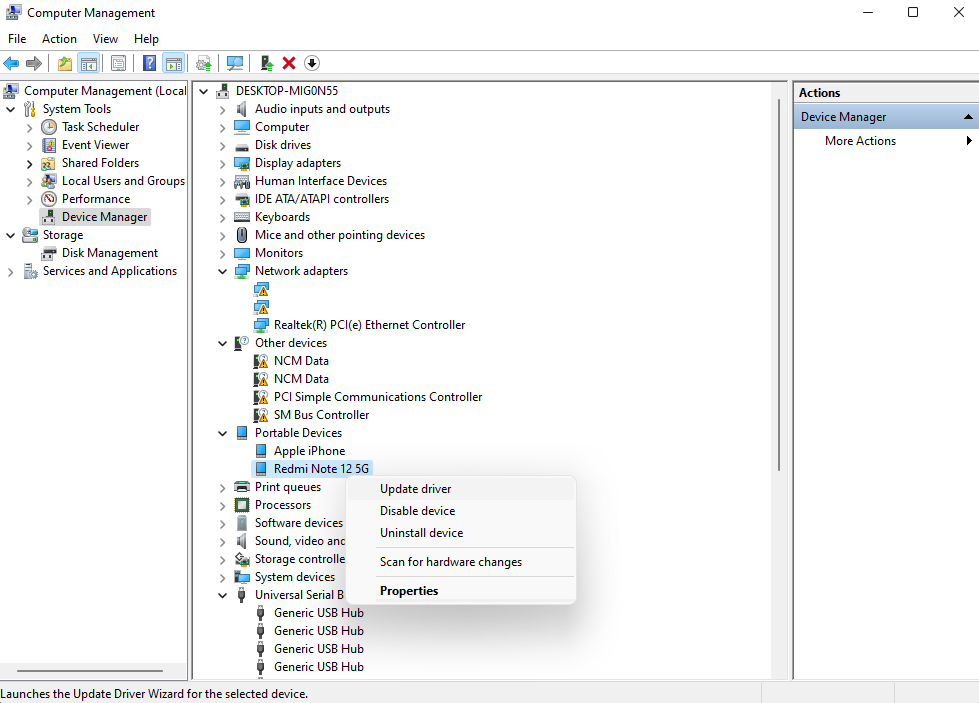Collapse the System Tools tree node
The height and width of the screenshot is (703, 979).
[11, 109]
